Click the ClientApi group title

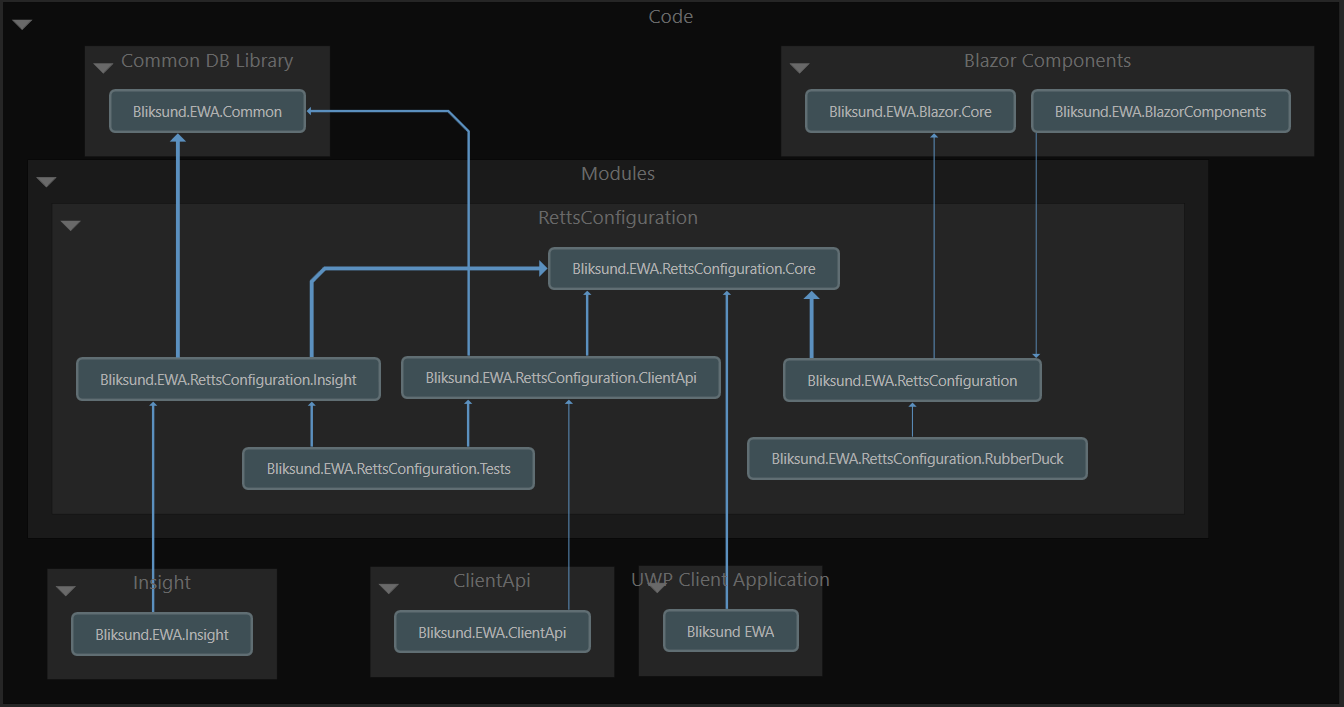pyautogui.click(x=491, y=581)
